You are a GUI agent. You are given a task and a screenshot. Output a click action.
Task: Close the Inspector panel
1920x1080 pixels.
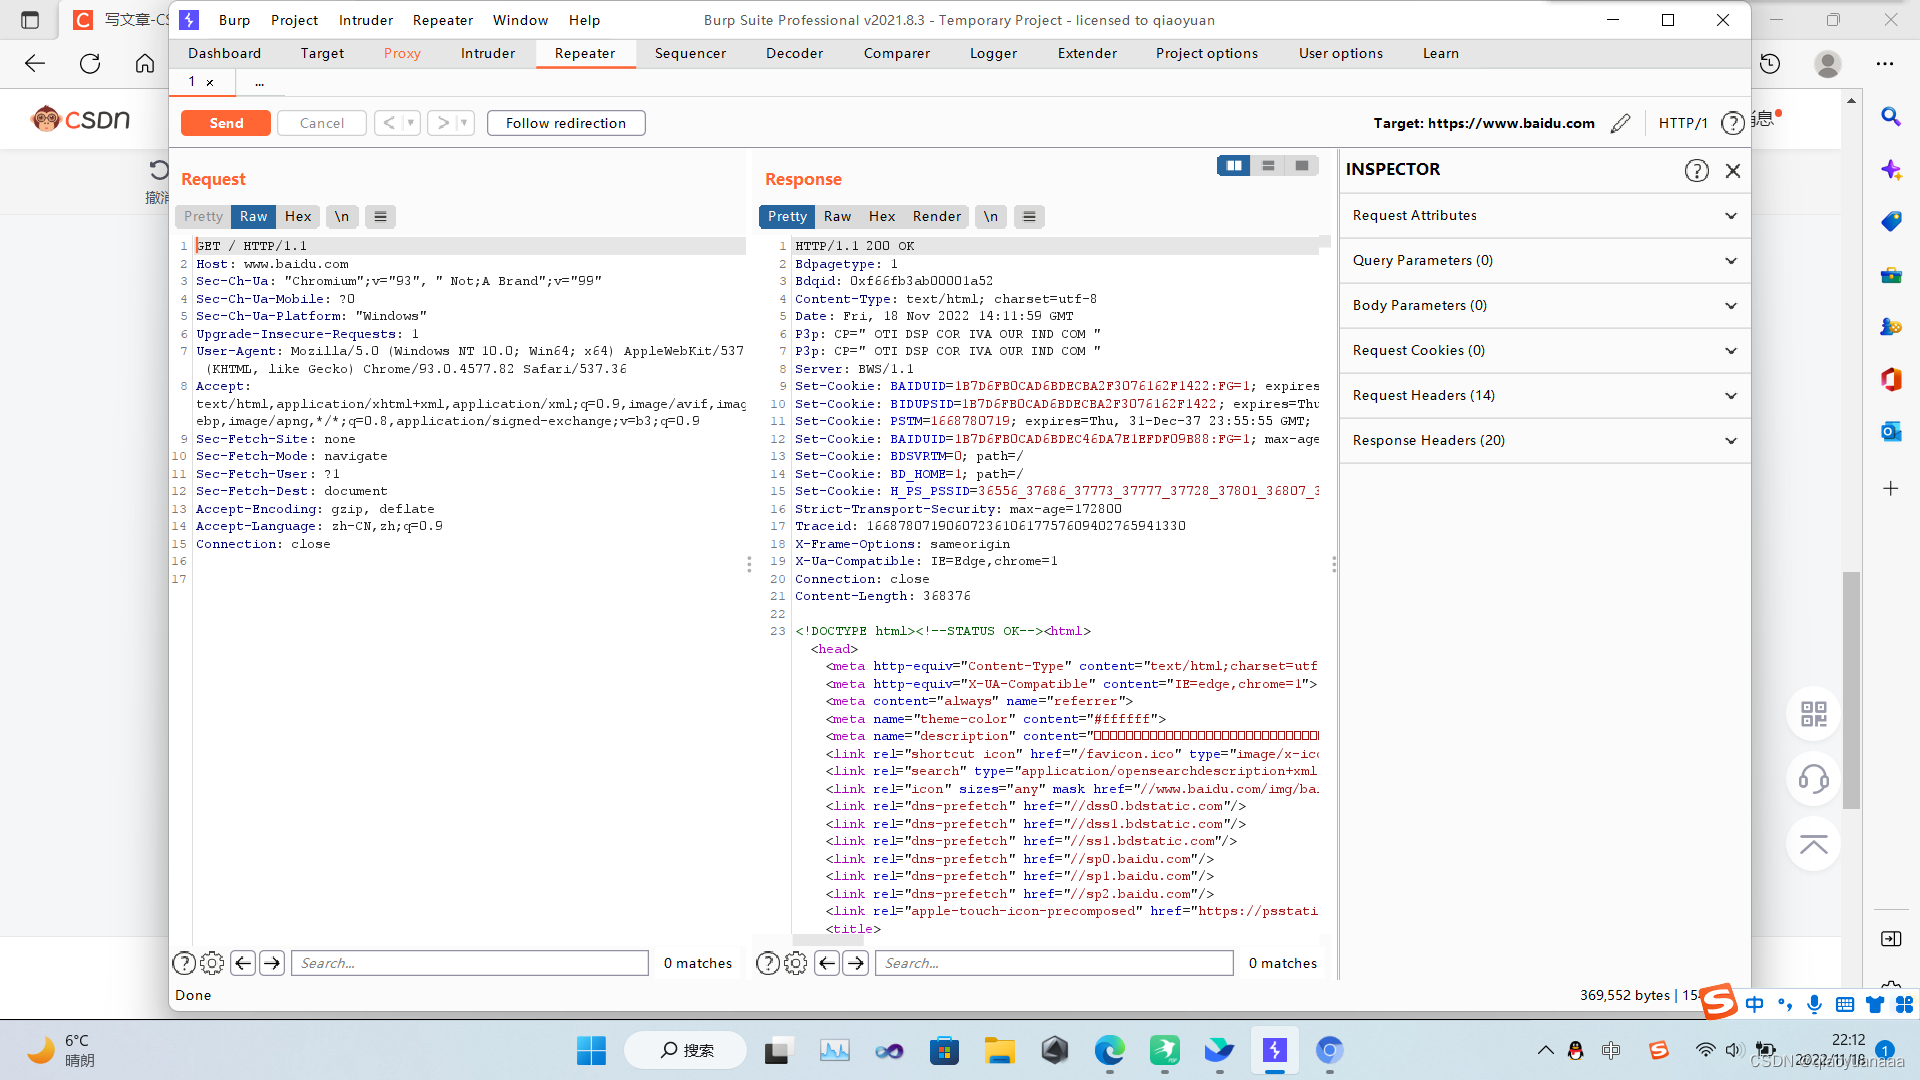[1733, 170]
